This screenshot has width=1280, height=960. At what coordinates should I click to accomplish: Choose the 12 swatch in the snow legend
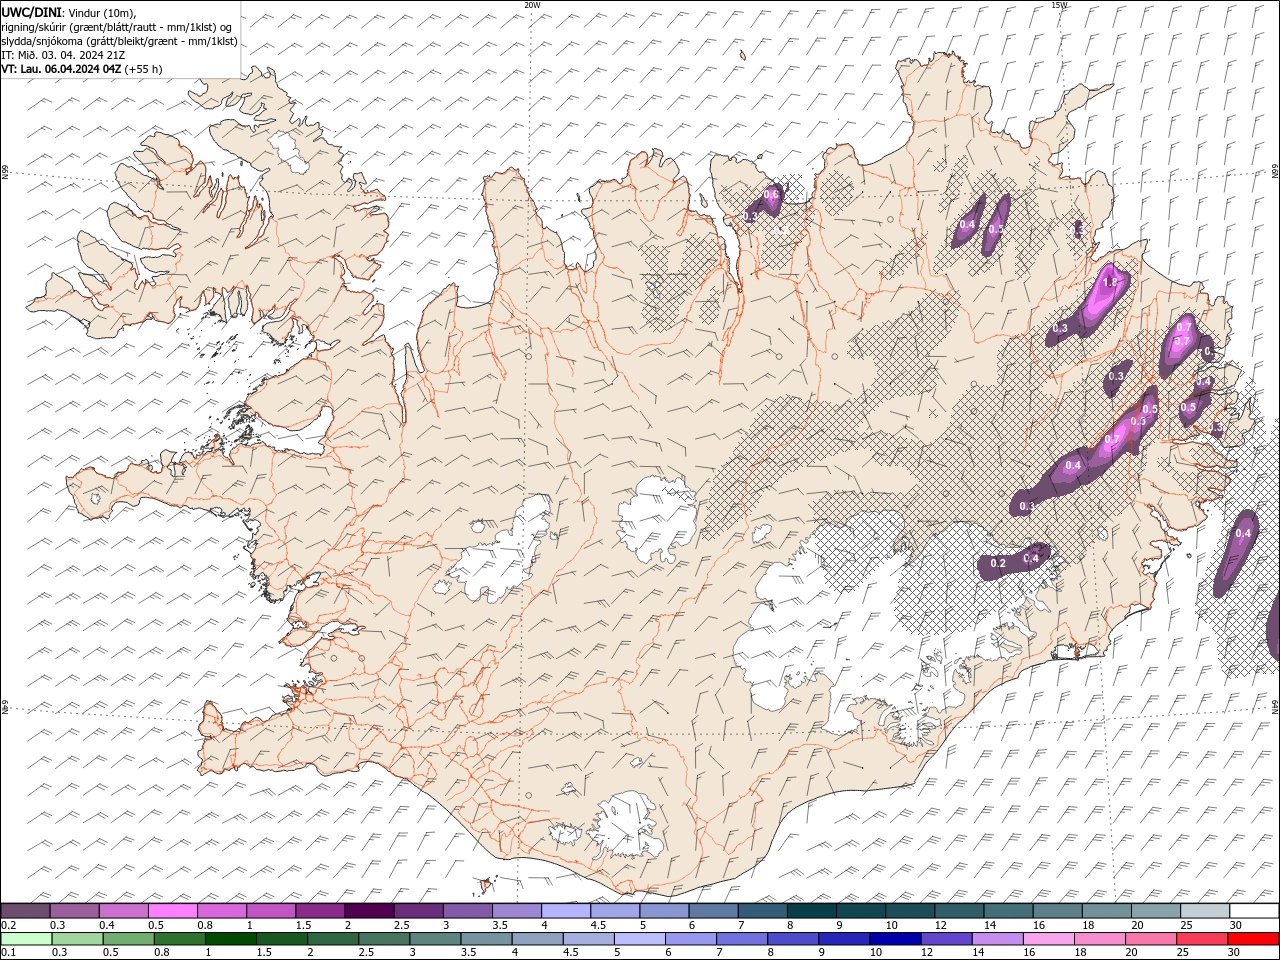point(959,911)
